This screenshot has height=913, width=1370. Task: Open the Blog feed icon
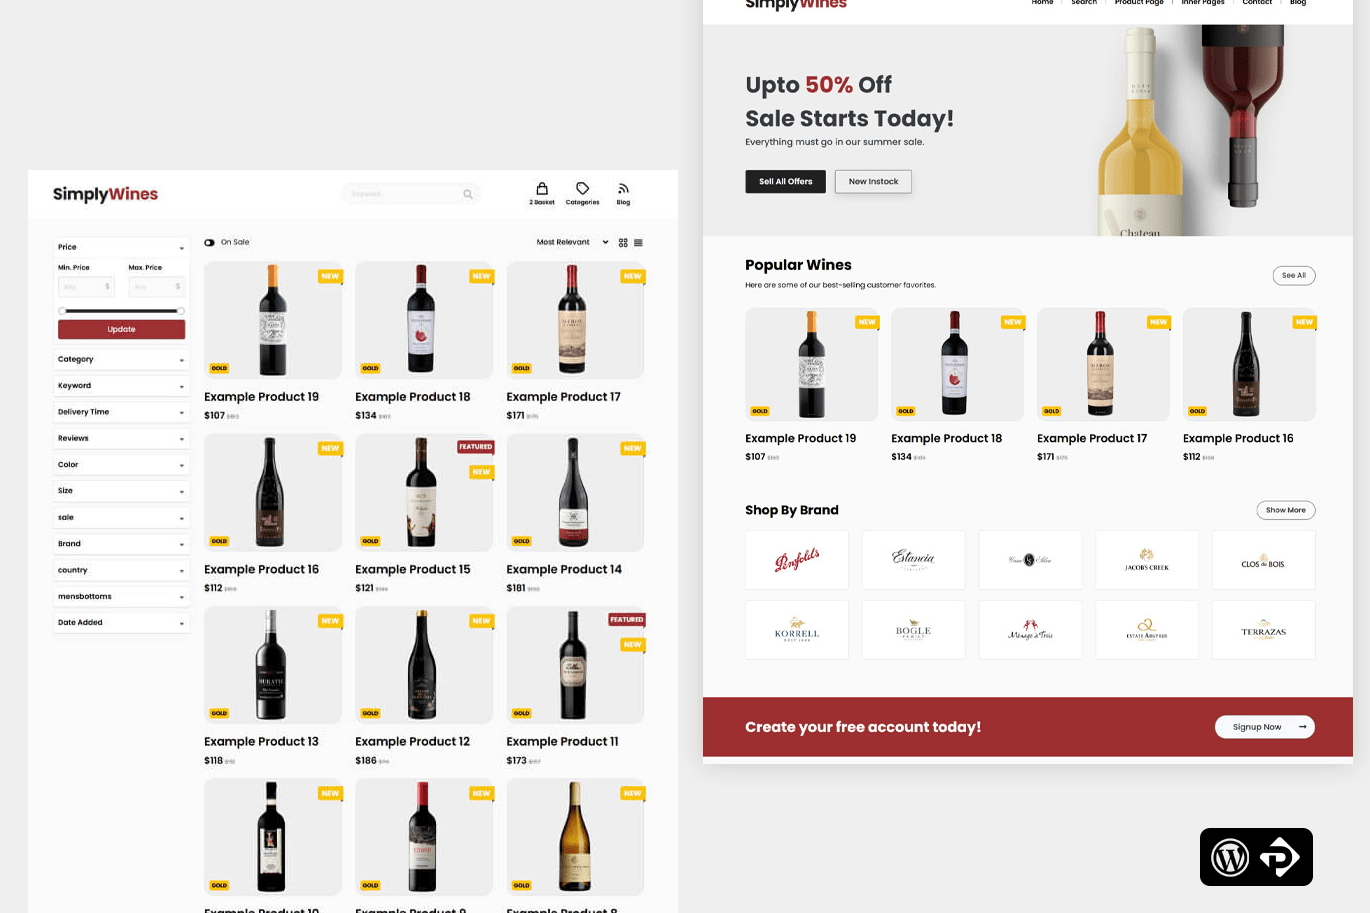(x=623, y=188)
